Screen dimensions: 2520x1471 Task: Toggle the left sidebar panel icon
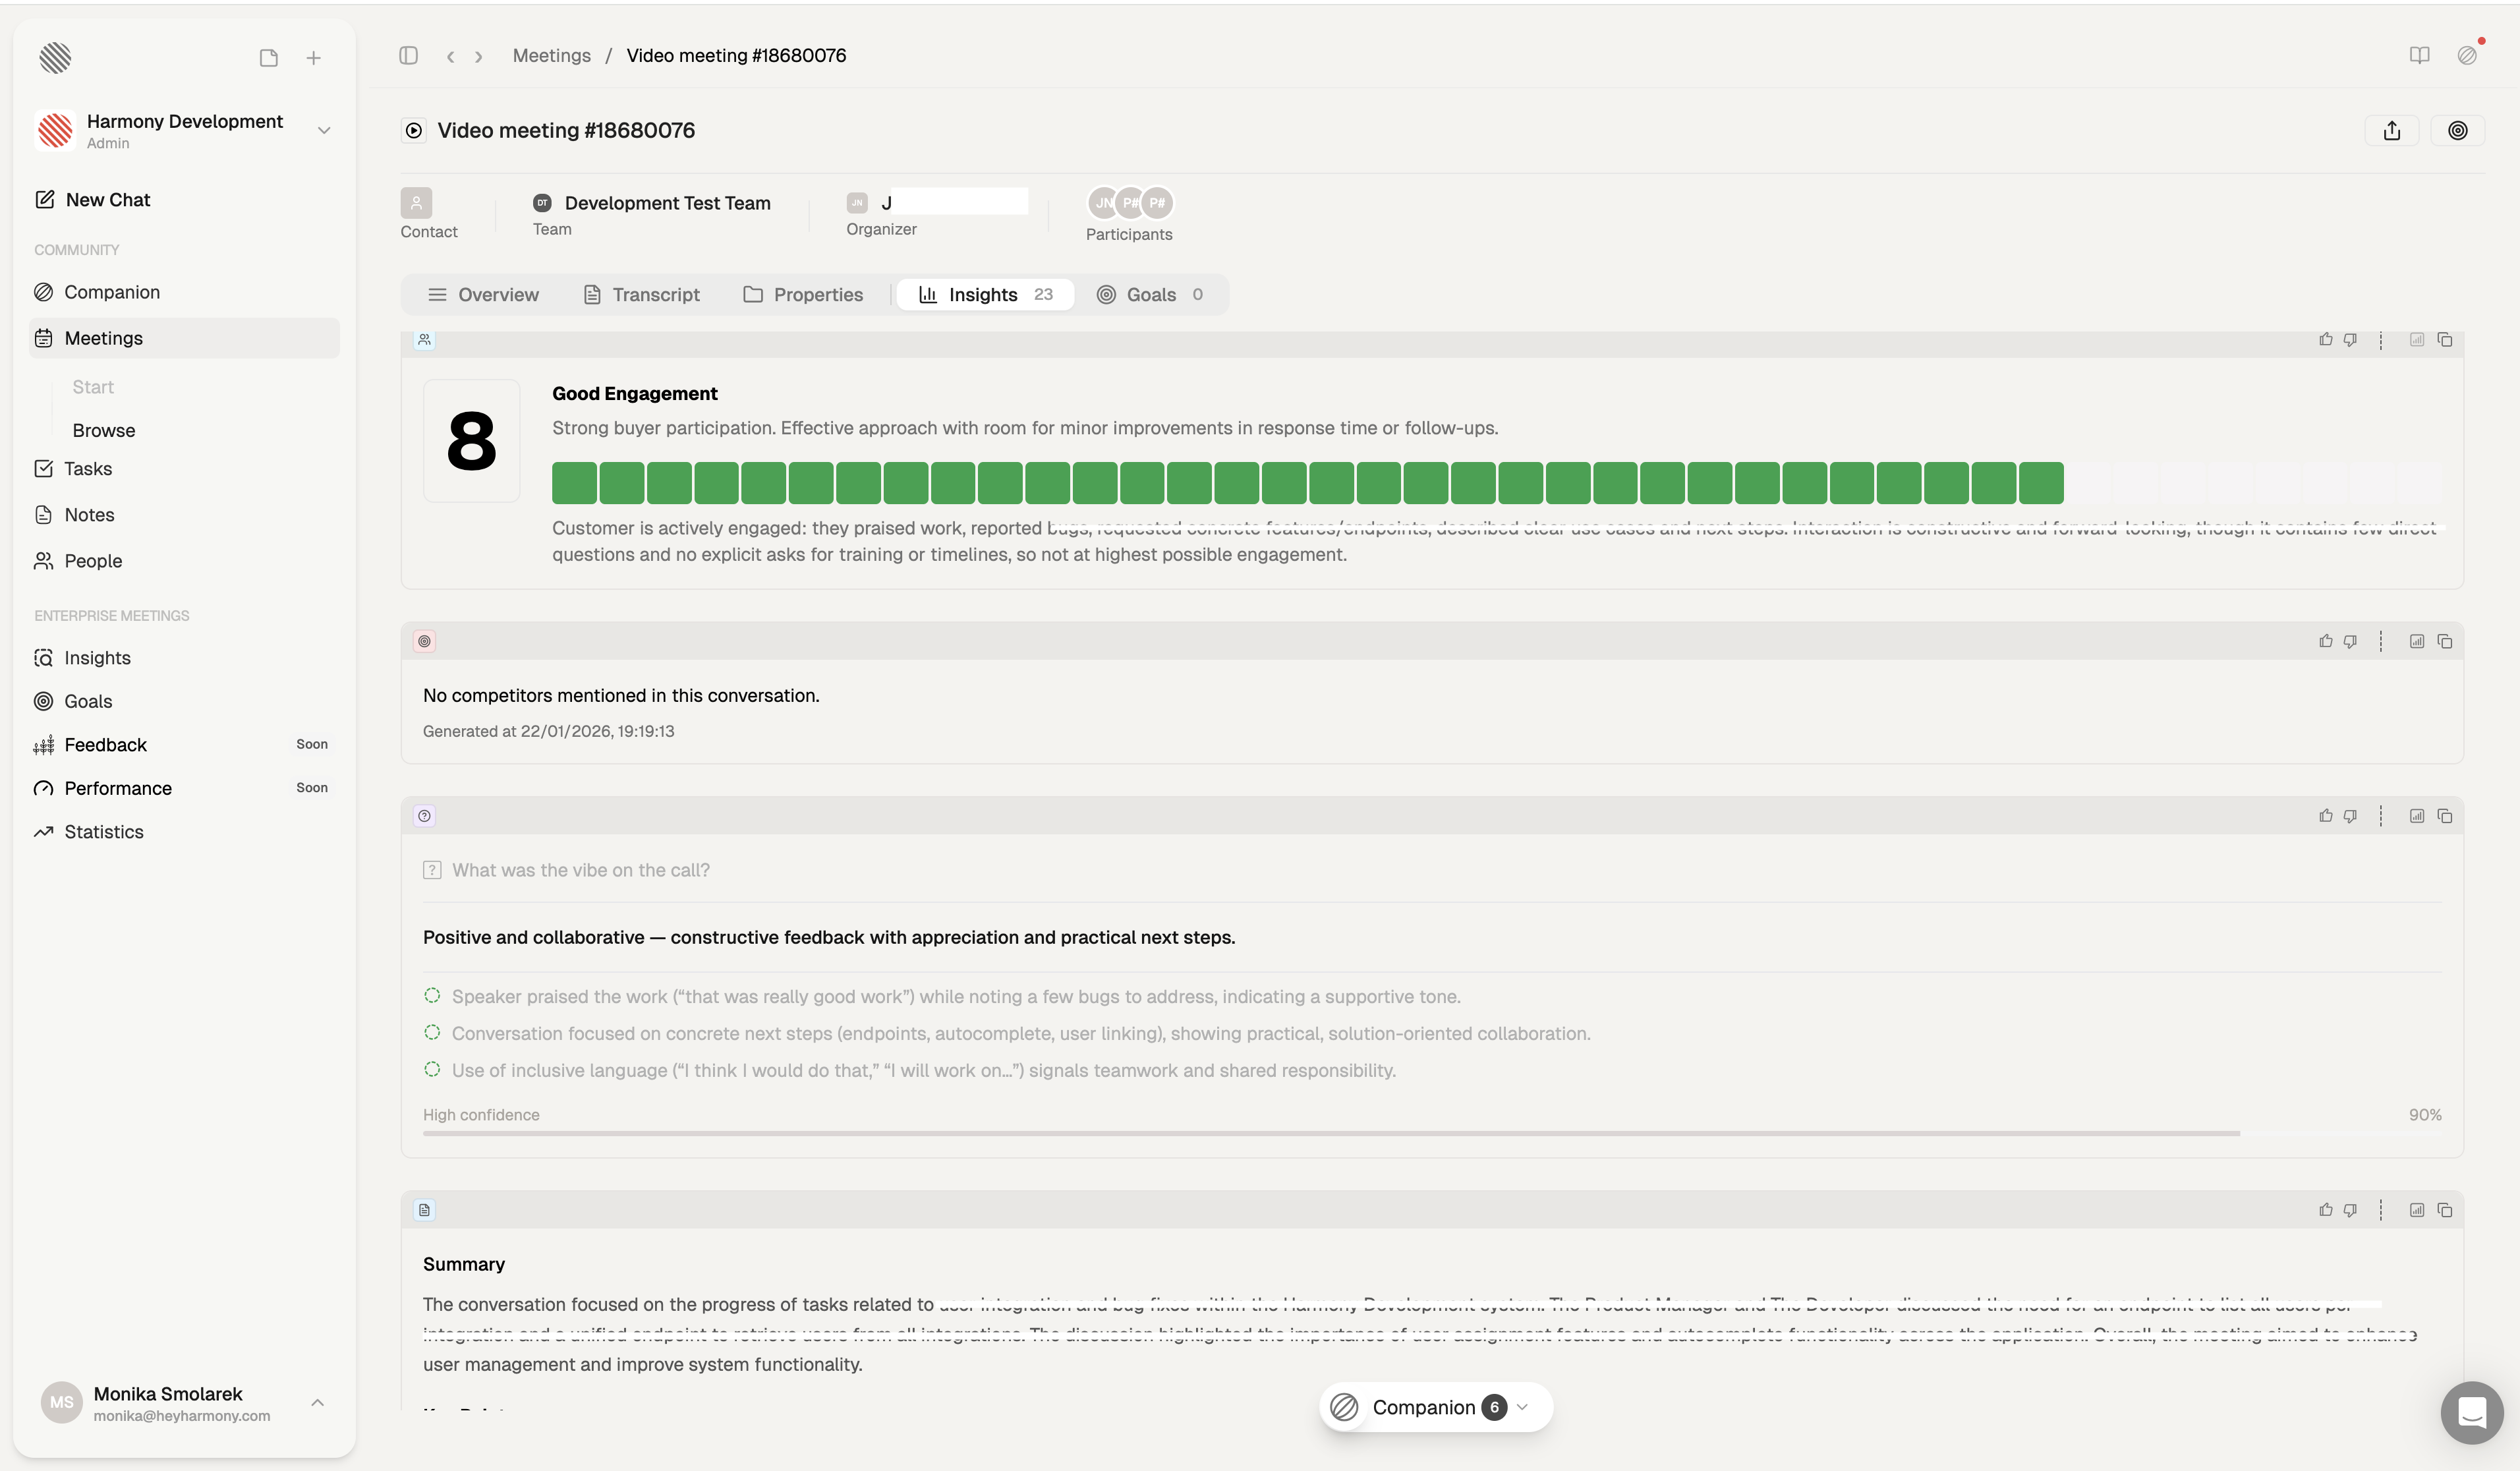point(408,56)
